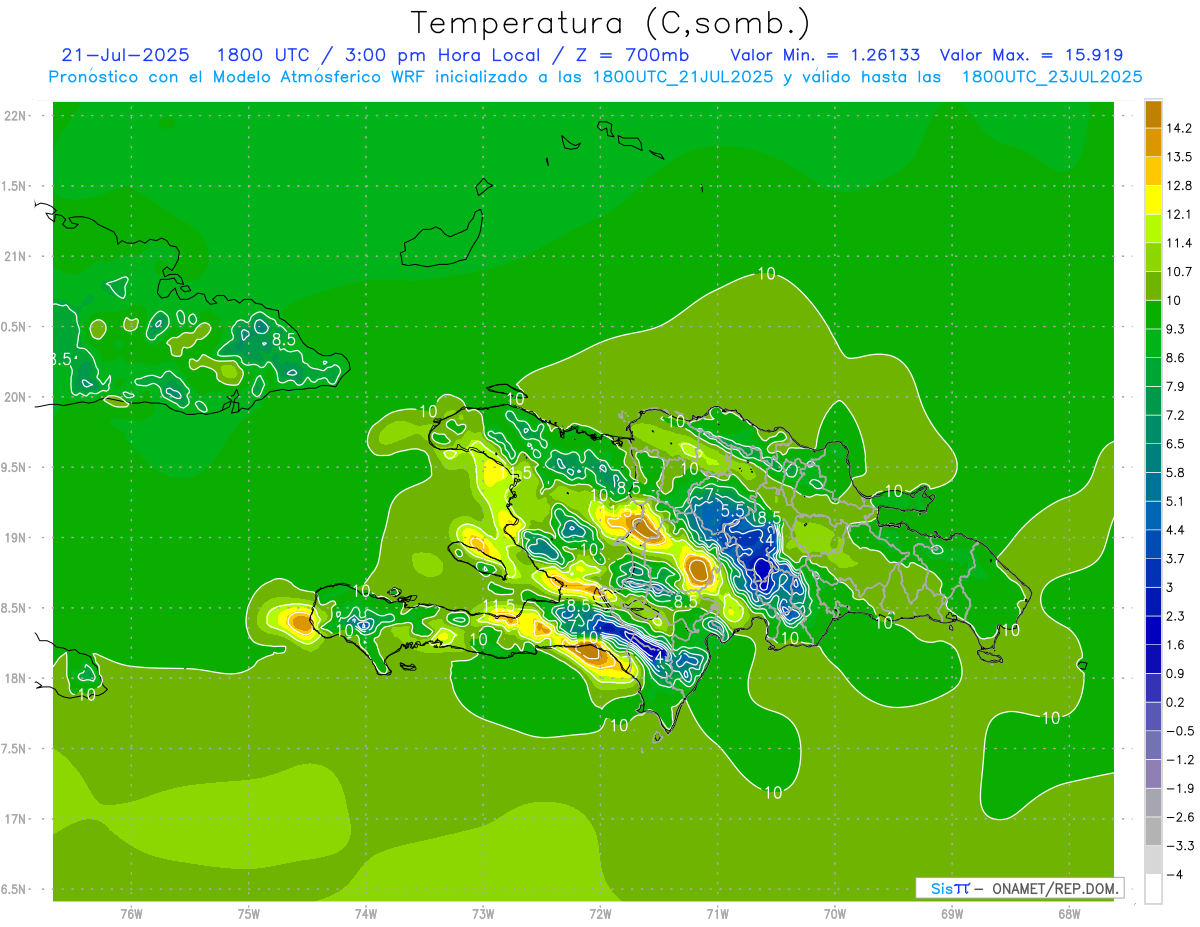Image resolution: width=1200 pixels, height=927 pixels.
Task: Click the longitude axis label "69W"
Action: [x=952, y=914]
